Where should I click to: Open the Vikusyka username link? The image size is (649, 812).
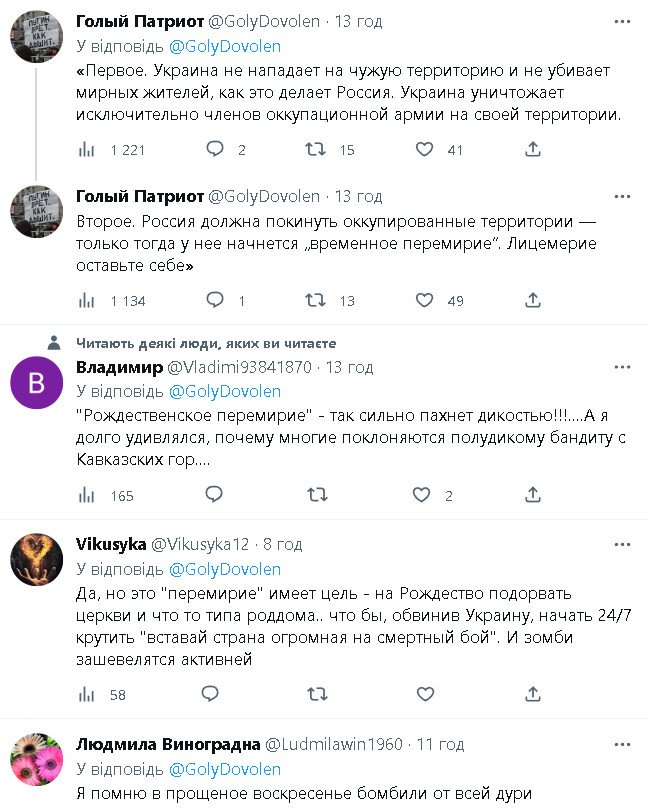[110, 543]
